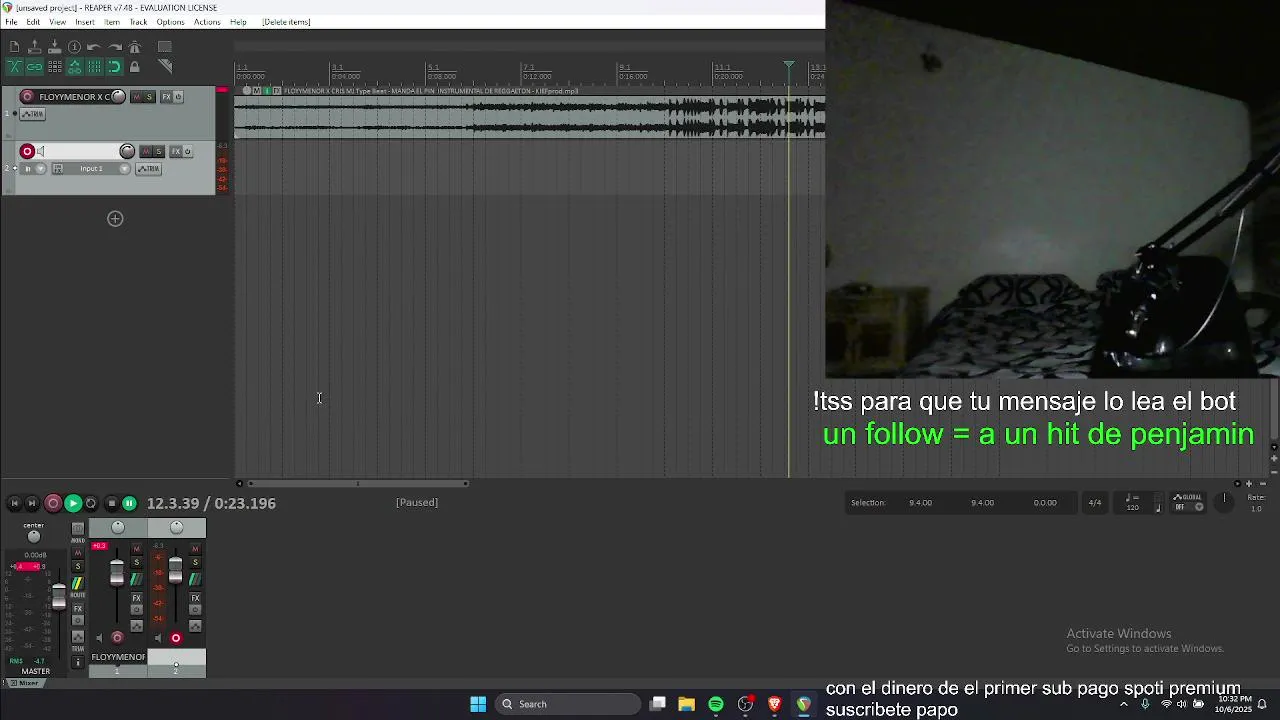Toggle grid lines toolbar icon

click(94, 67)
